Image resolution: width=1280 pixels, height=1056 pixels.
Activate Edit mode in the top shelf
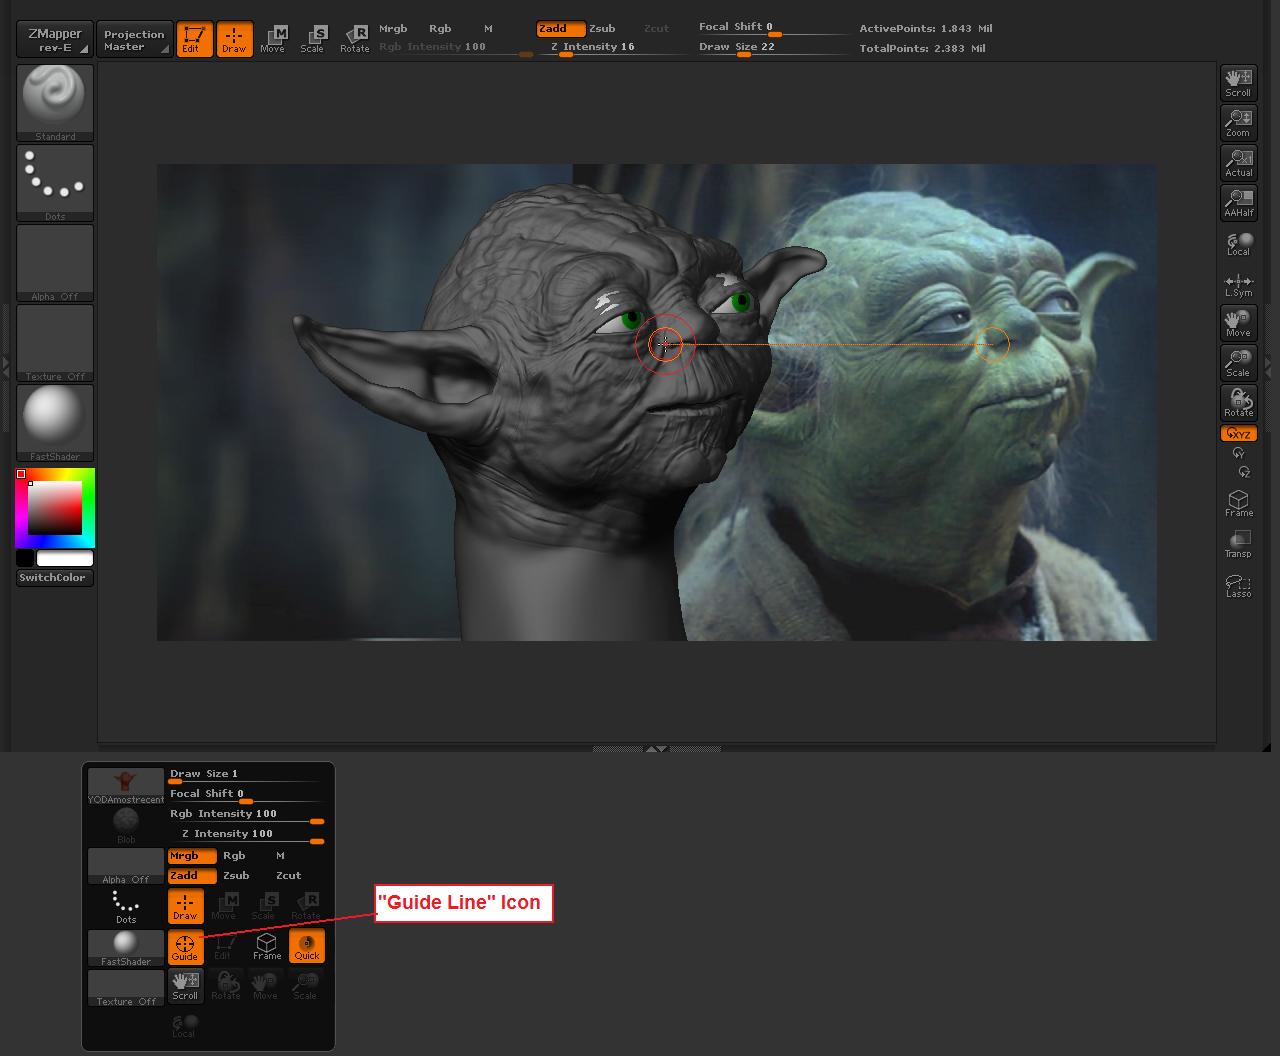click(x=194, y=39)
